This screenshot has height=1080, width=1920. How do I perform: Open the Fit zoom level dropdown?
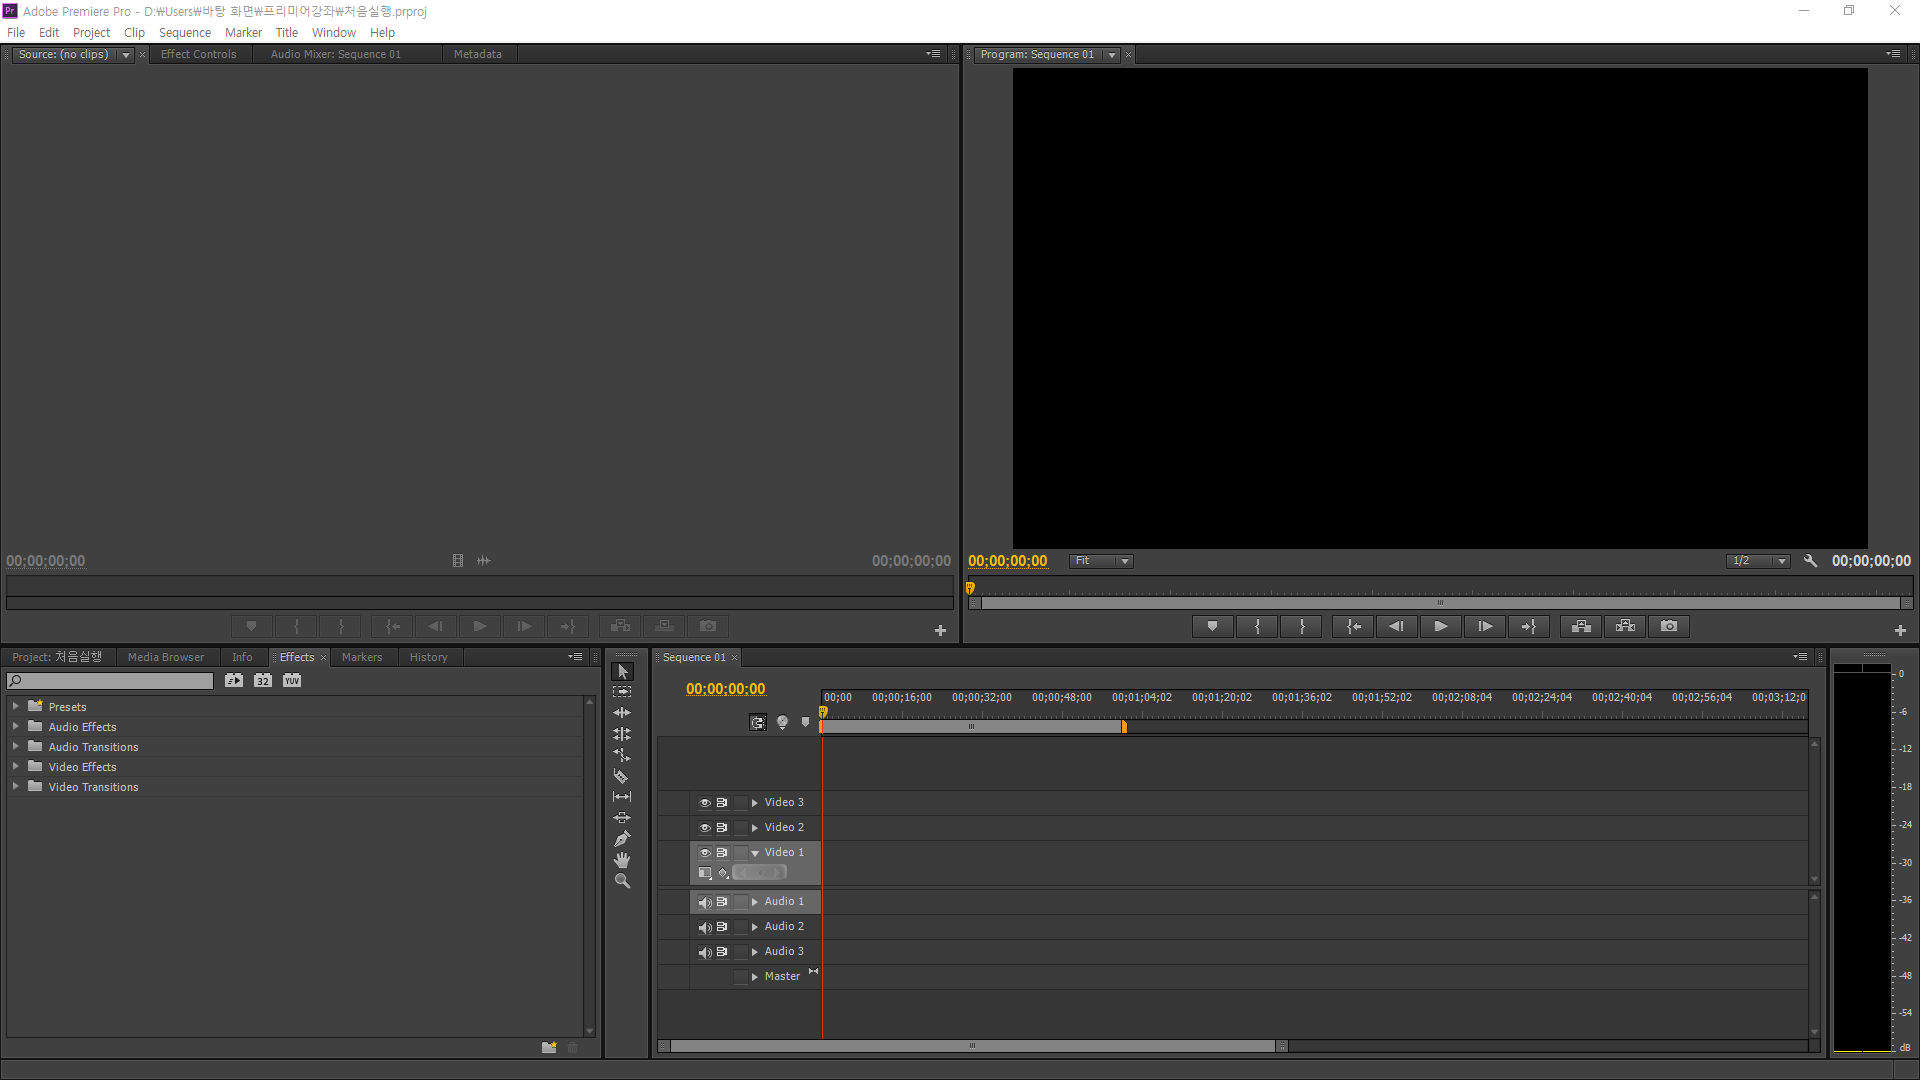[1100, 561]
